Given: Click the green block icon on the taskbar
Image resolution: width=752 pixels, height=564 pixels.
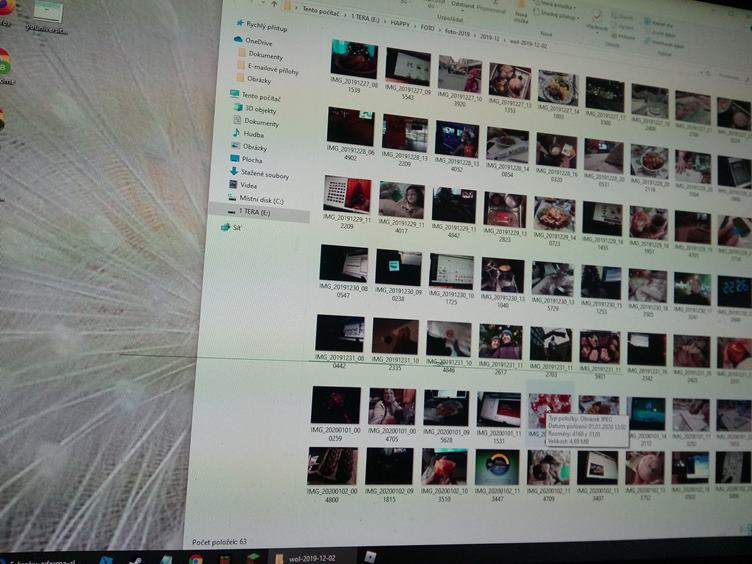Looking at the screenshot, I should pyautogui.click(x=253, y=558).
